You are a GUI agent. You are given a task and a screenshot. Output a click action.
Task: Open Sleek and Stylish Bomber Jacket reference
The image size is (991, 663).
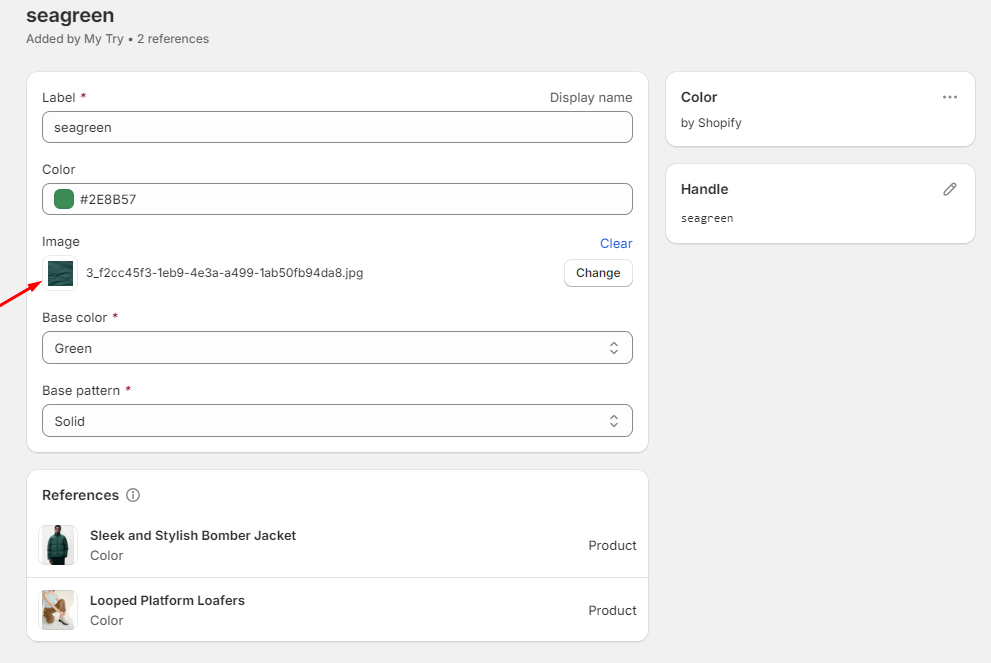[x=193, y=536]
